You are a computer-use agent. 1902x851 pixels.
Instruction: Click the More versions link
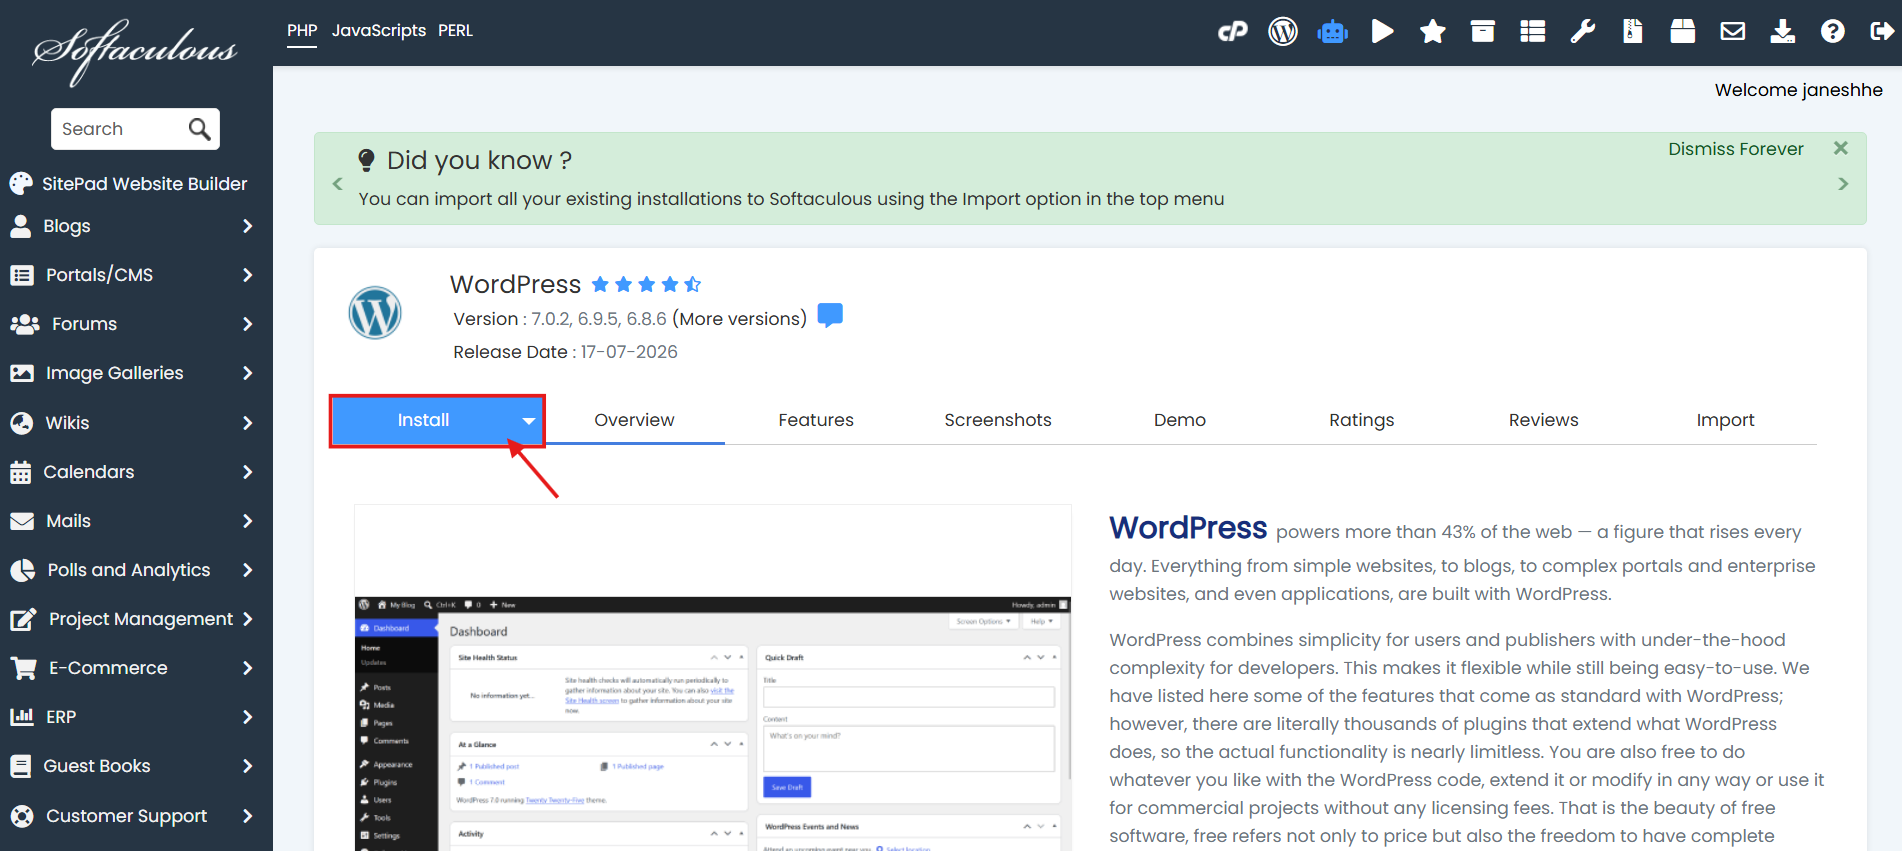[739, 319]
